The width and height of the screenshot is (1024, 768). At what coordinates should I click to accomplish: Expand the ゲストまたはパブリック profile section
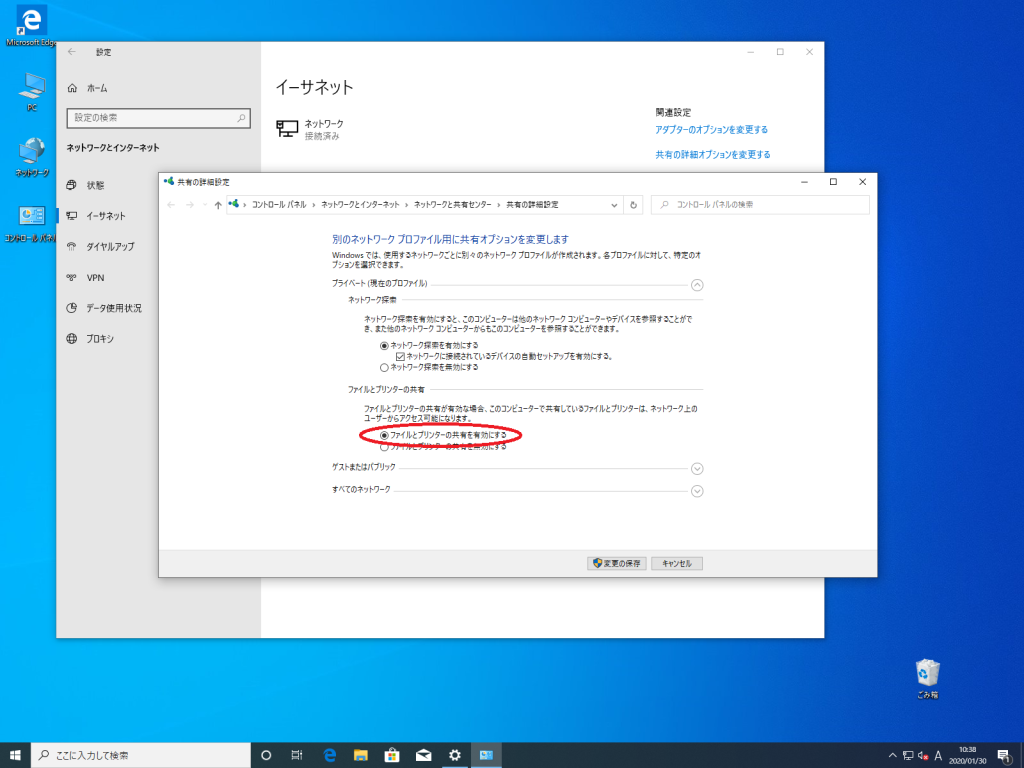point(697,468)
